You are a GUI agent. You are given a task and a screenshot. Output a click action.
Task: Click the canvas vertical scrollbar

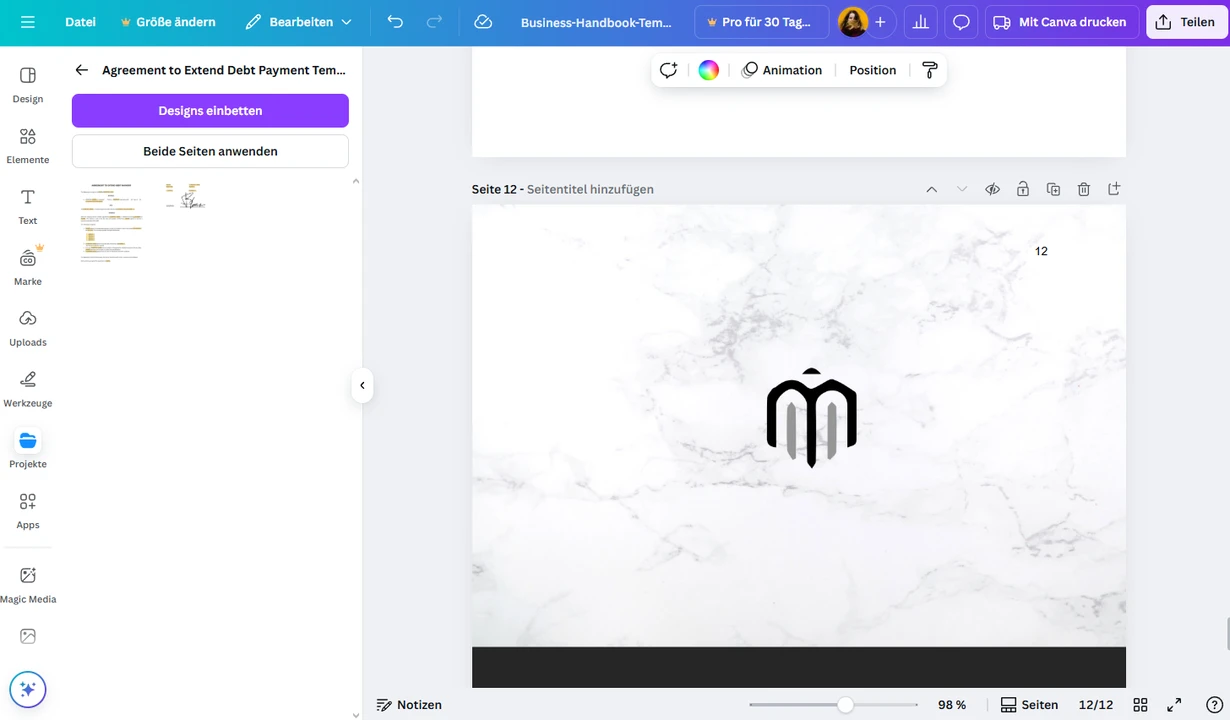(1226, 634)
